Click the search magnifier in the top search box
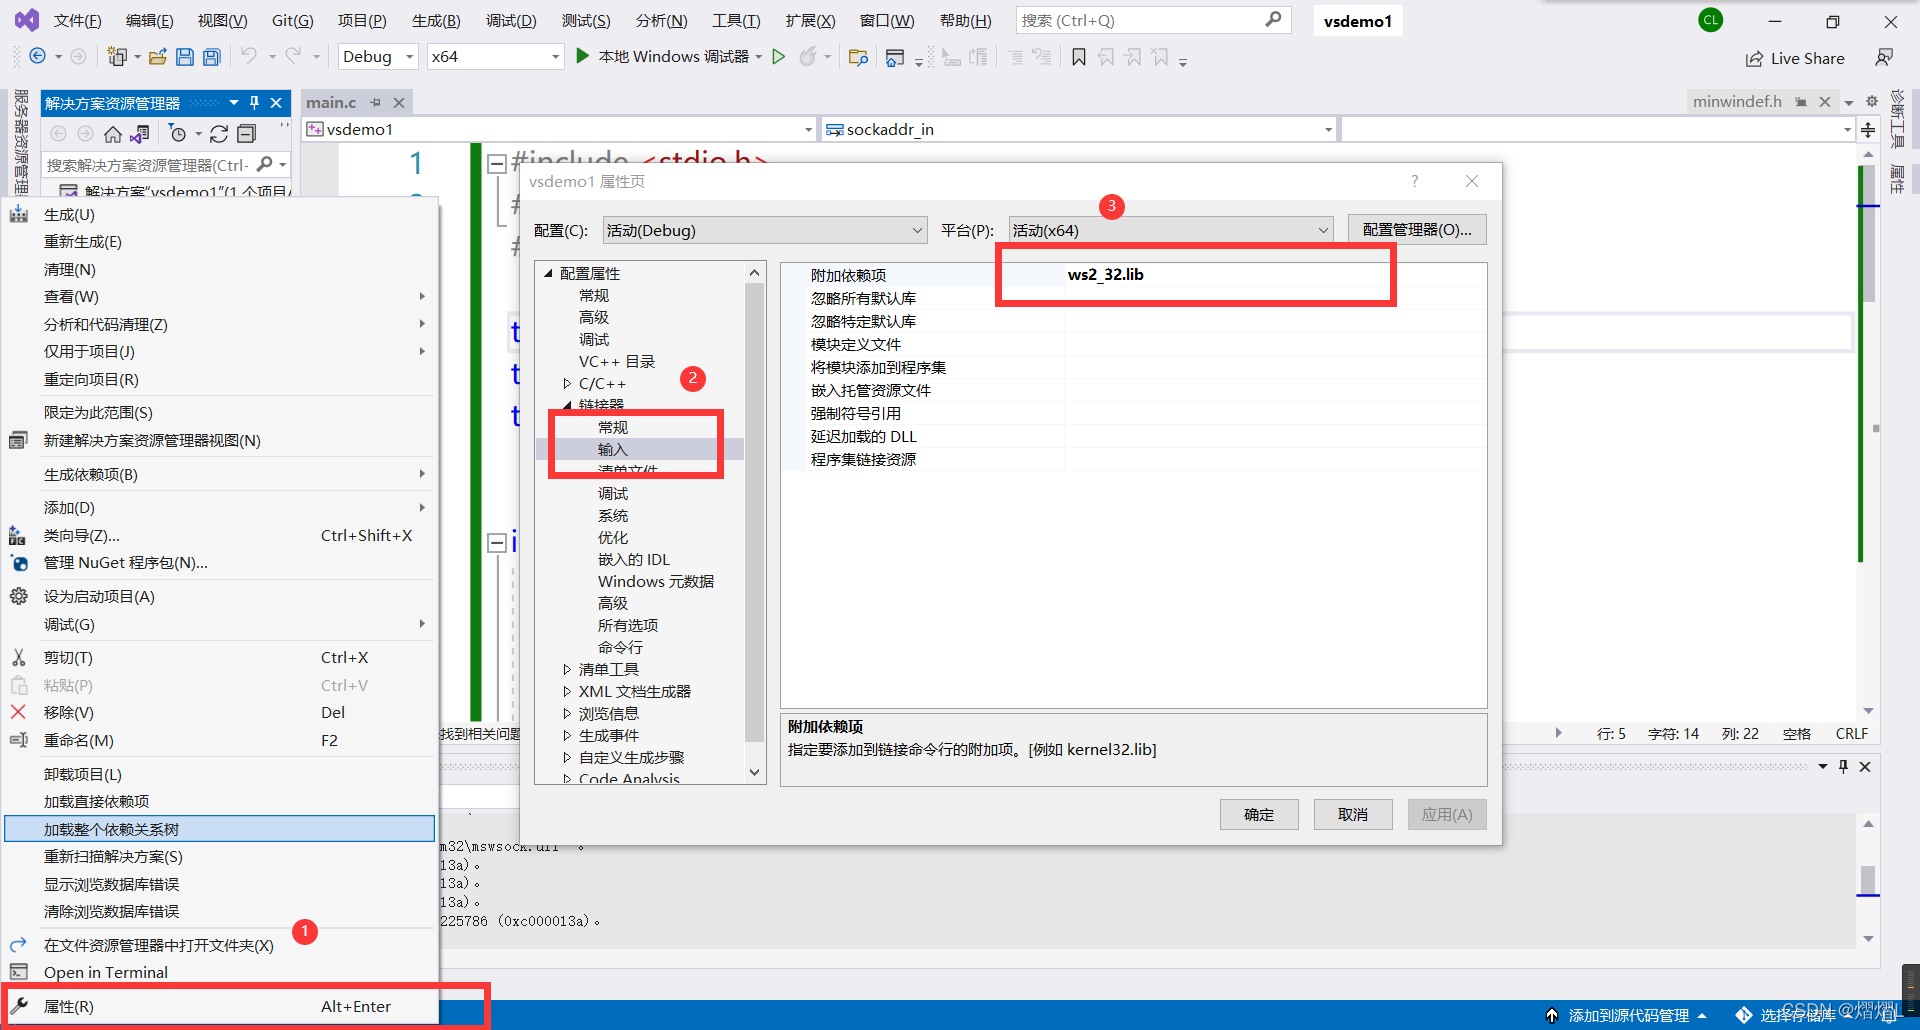This screenshot has height=1030, width=1920. tap(1273, 20)
